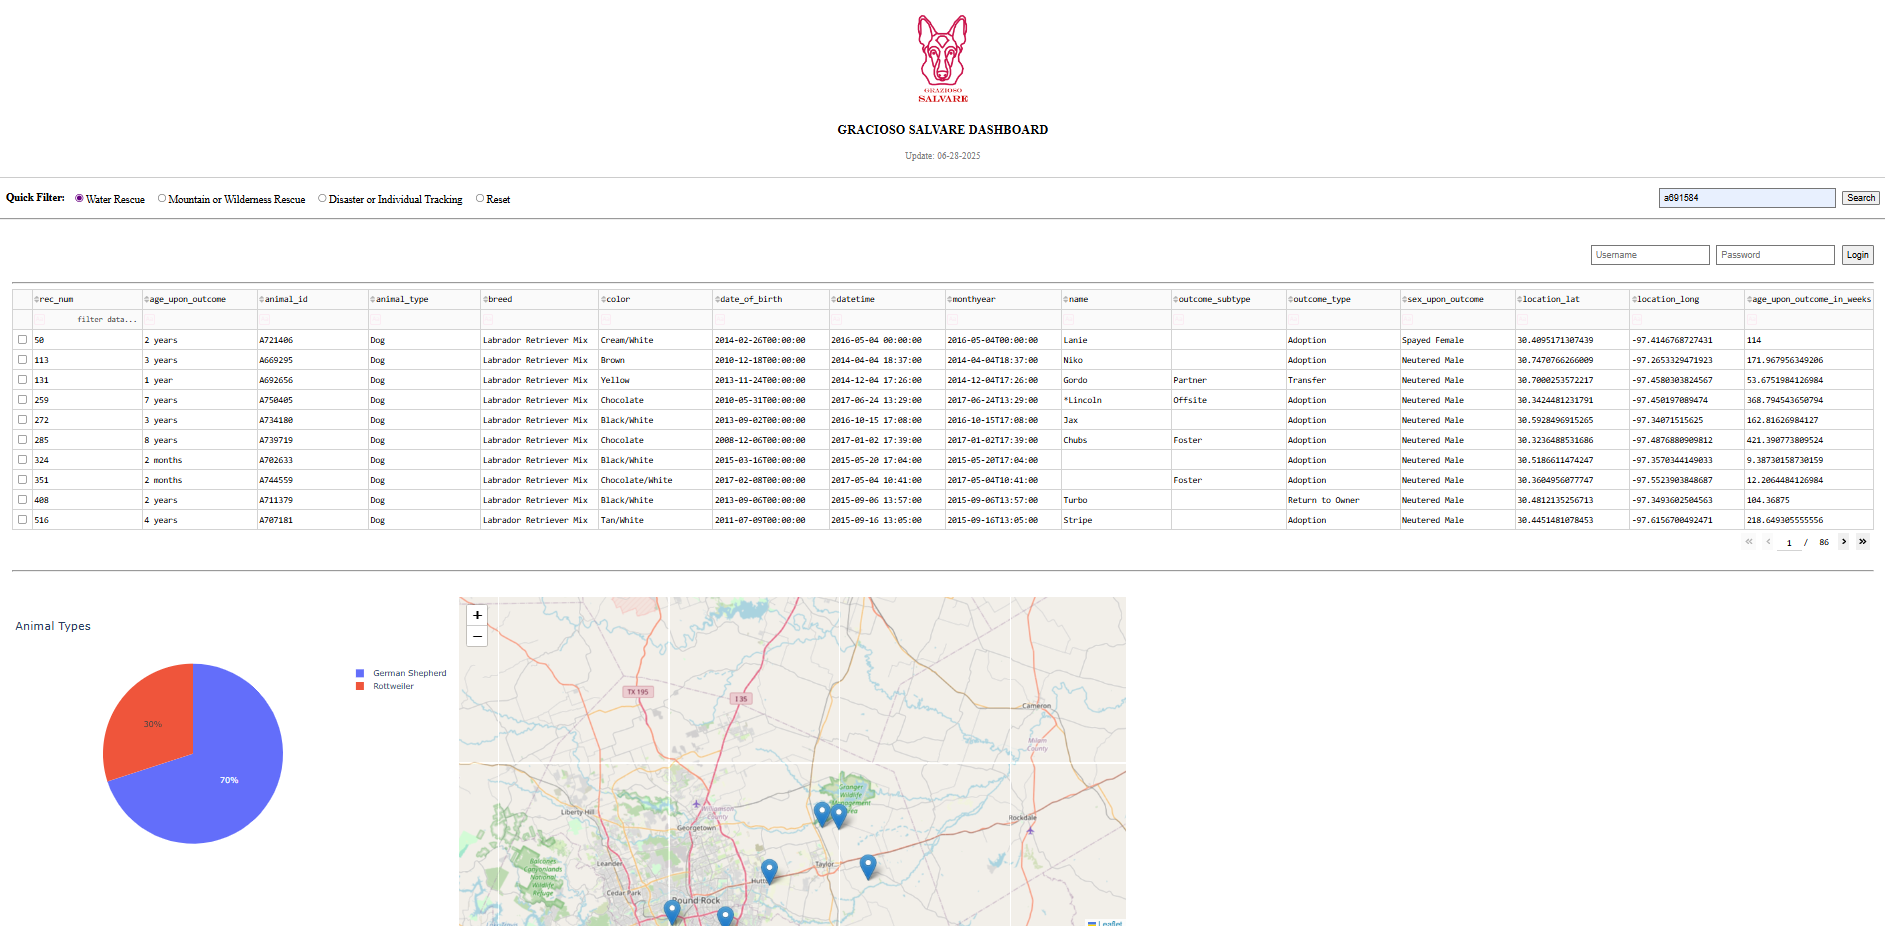Sort by animal_id column arrows
The image size is (1885, 926).
(261, 299)
